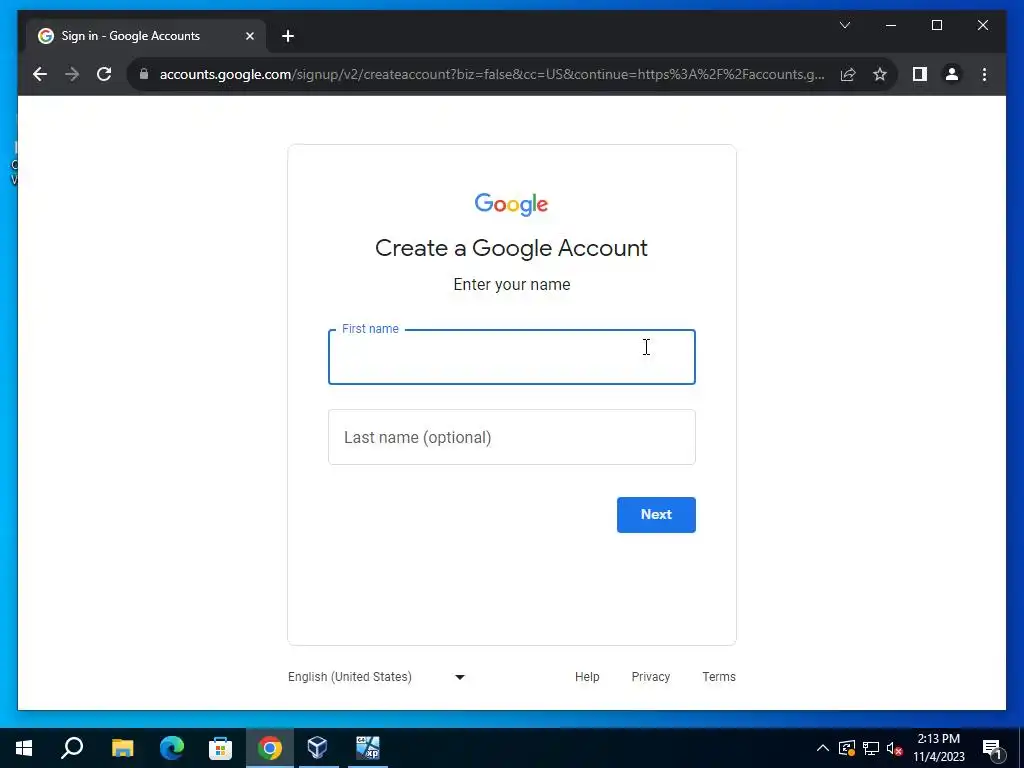Open Microsoft Store from taskbar
1024x768 pixels.
220,748
